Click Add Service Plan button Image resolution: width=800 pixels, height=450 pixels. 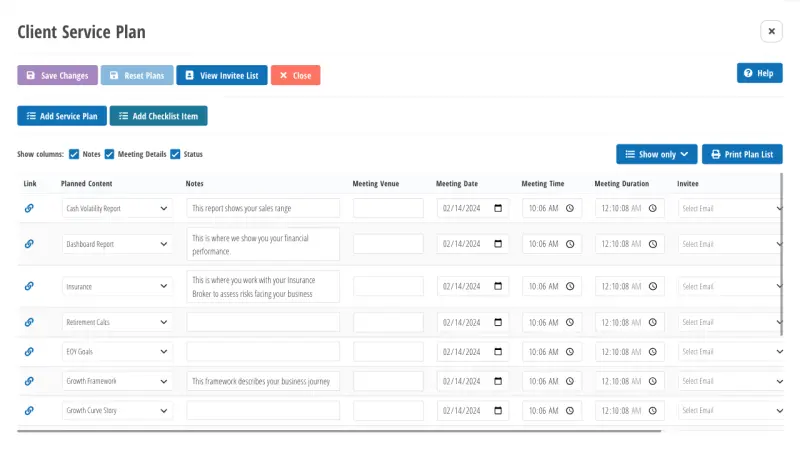click(x=62, y=116)
